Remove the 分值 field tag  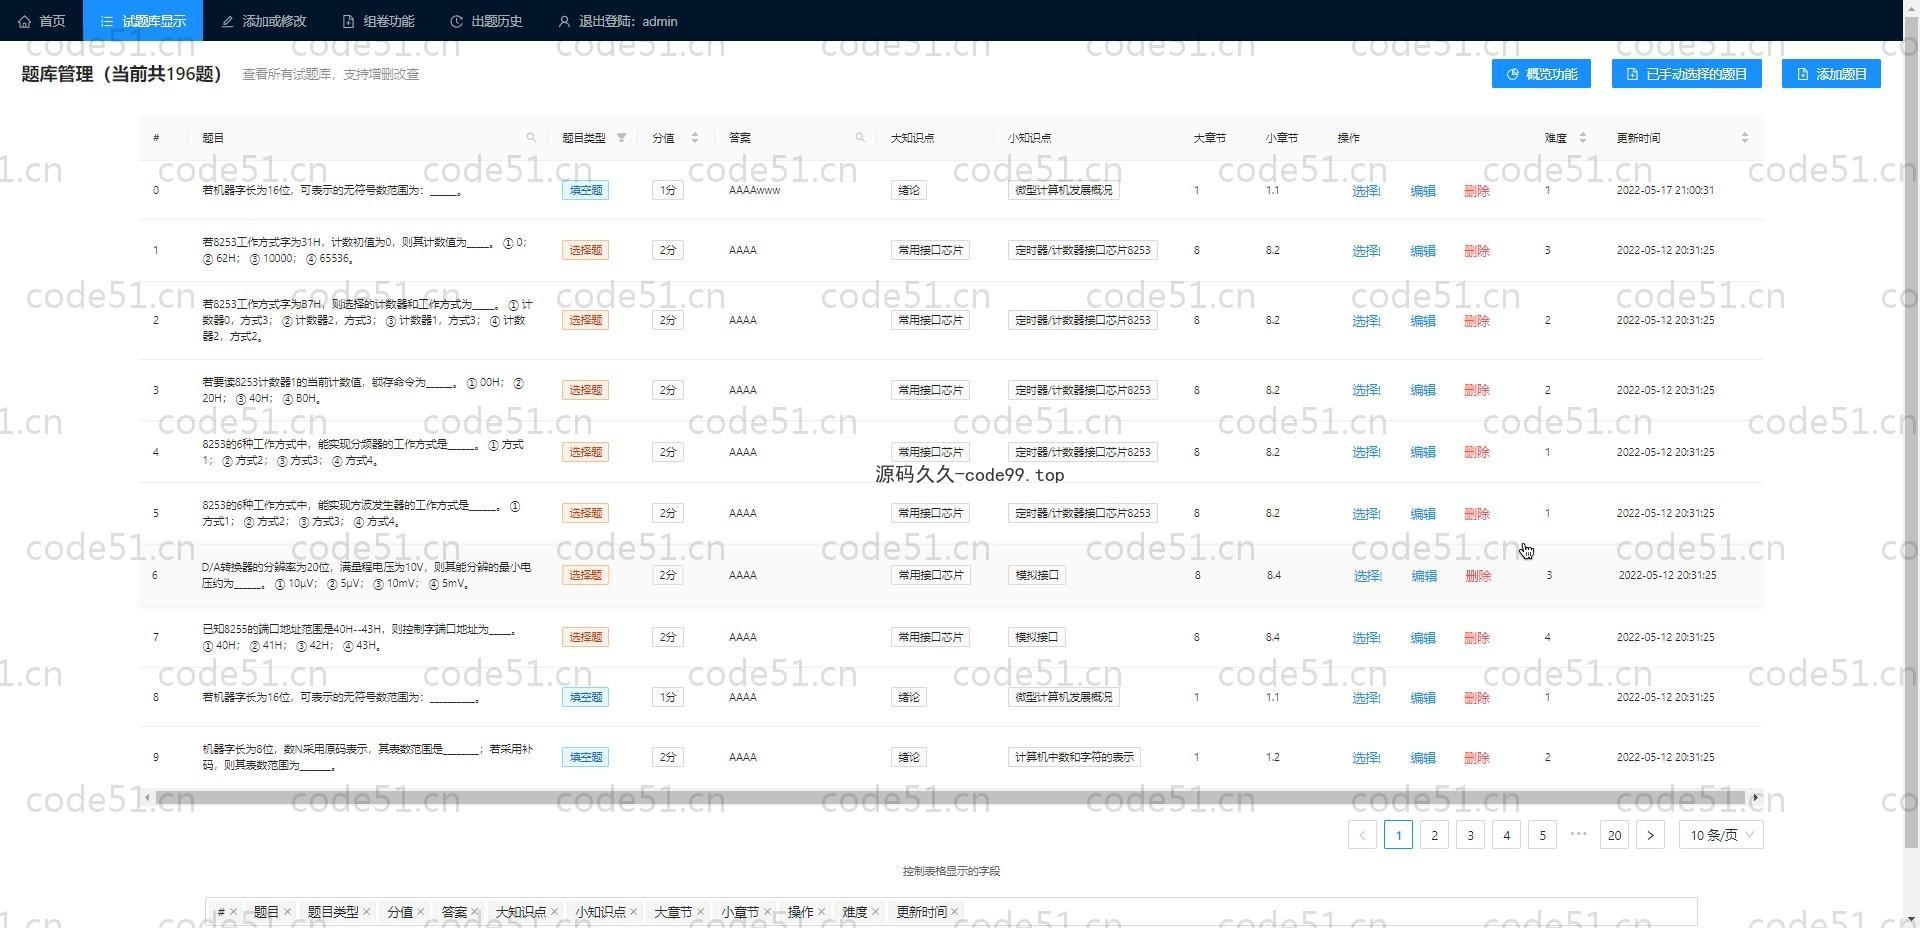tap(420, 912)
